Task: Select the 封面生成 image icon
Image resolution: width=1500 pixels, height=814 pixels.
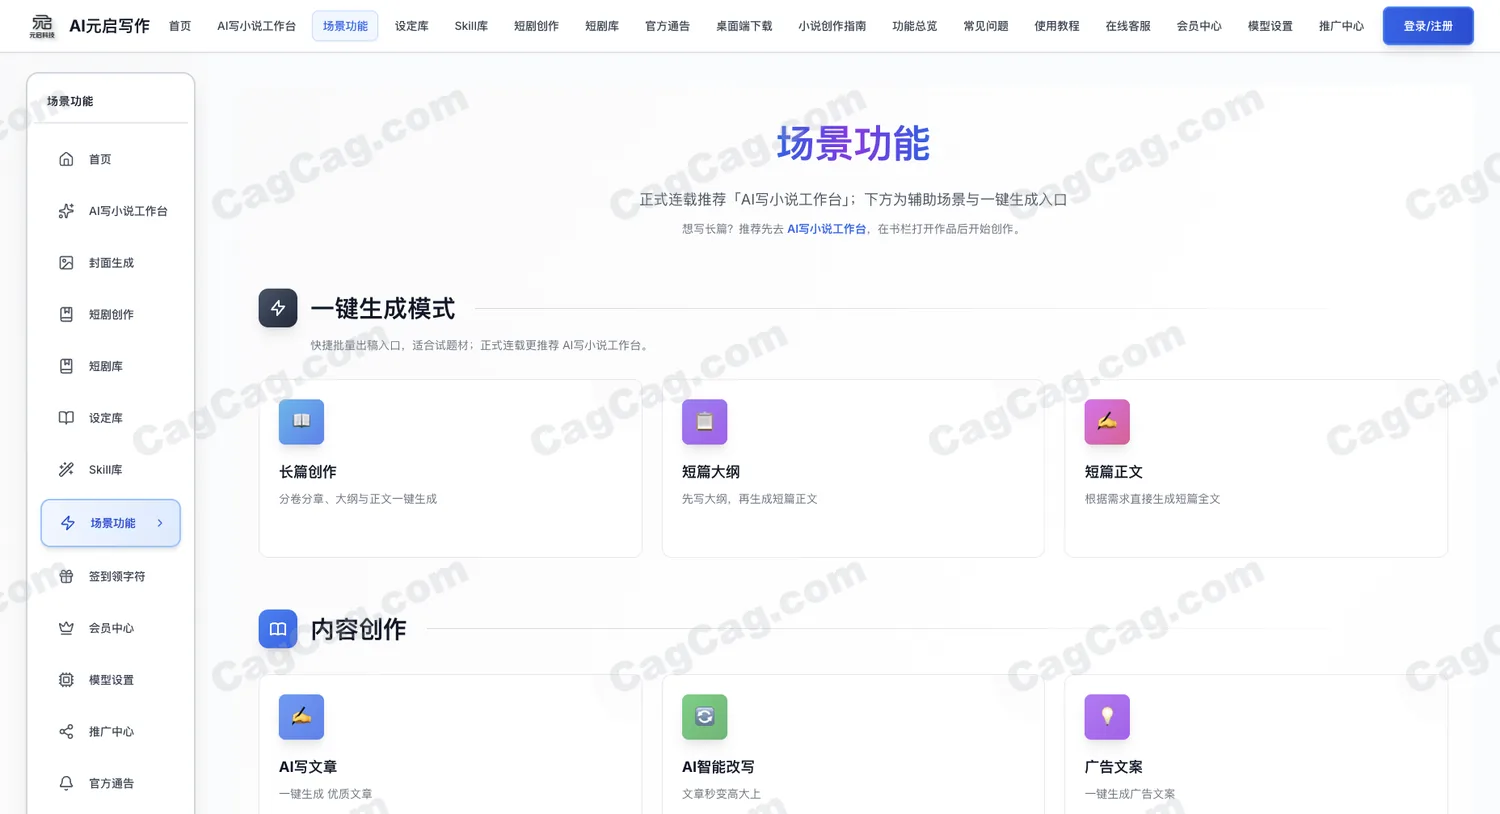Action: click(66, 263)
